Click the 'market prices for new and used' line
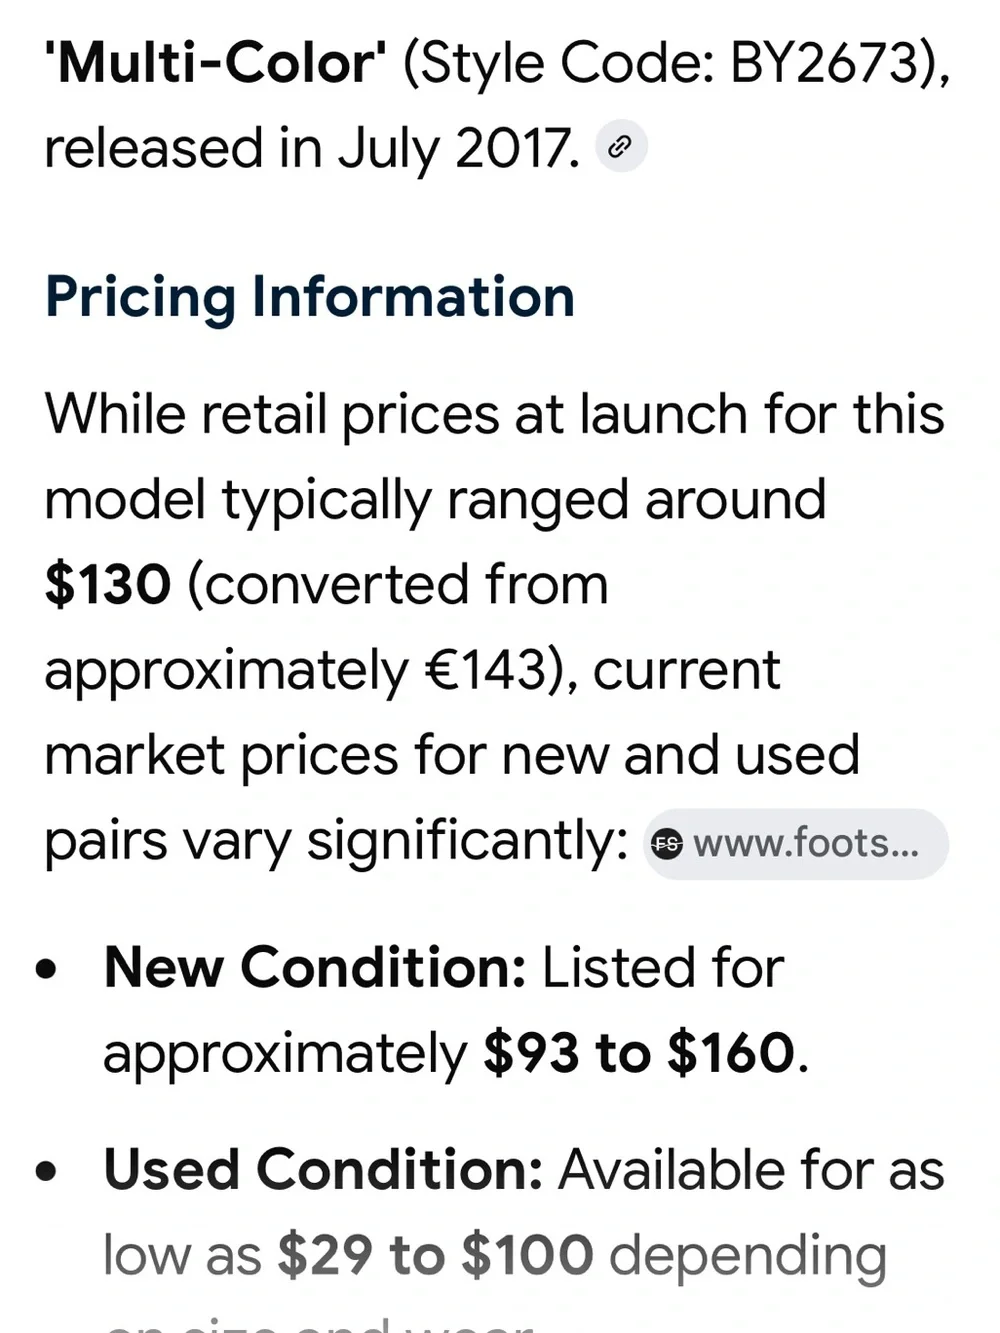1000x1333 pixels. [x=452, y=756]
